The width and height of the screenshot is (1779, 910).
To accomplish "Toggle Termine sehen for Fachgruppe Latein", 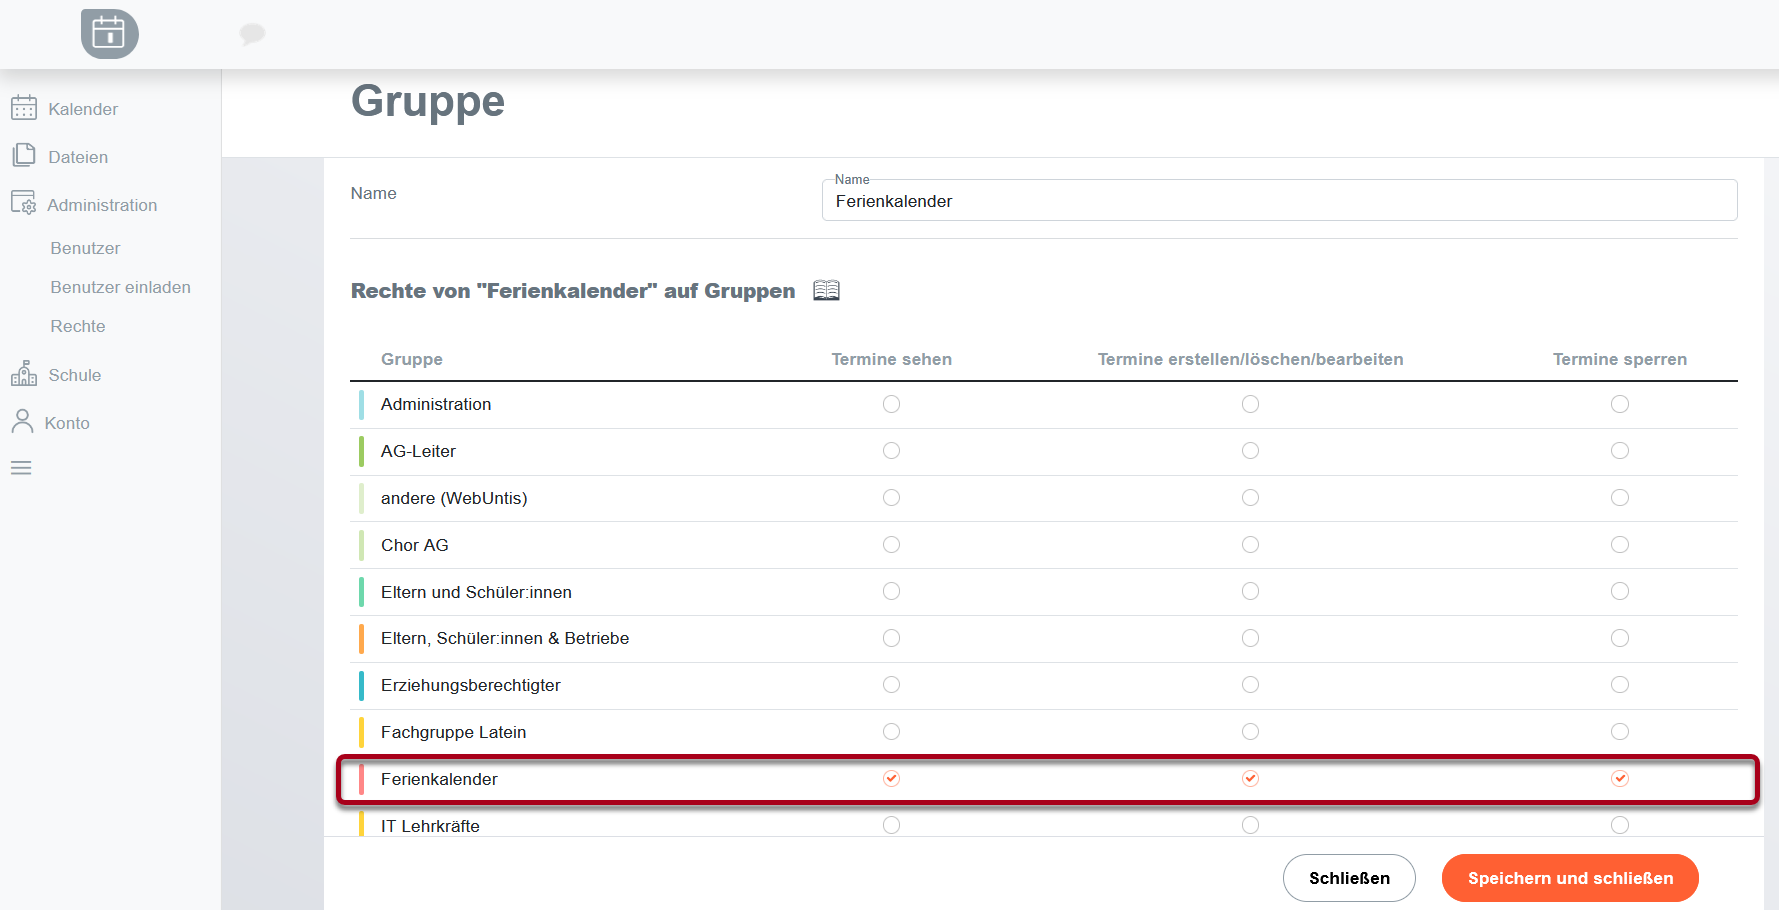I will point(891,732).
